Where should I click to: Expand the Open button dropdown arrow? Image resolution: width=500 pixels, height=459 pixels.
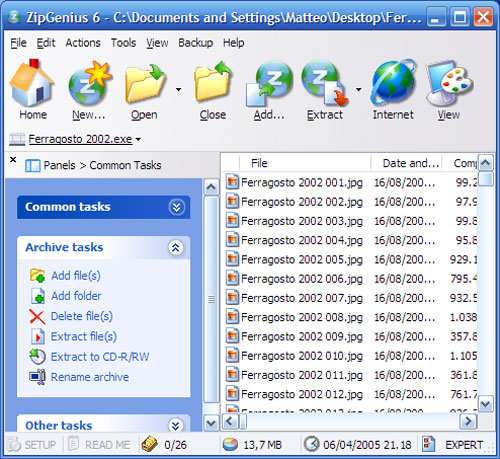coord(179,89)
